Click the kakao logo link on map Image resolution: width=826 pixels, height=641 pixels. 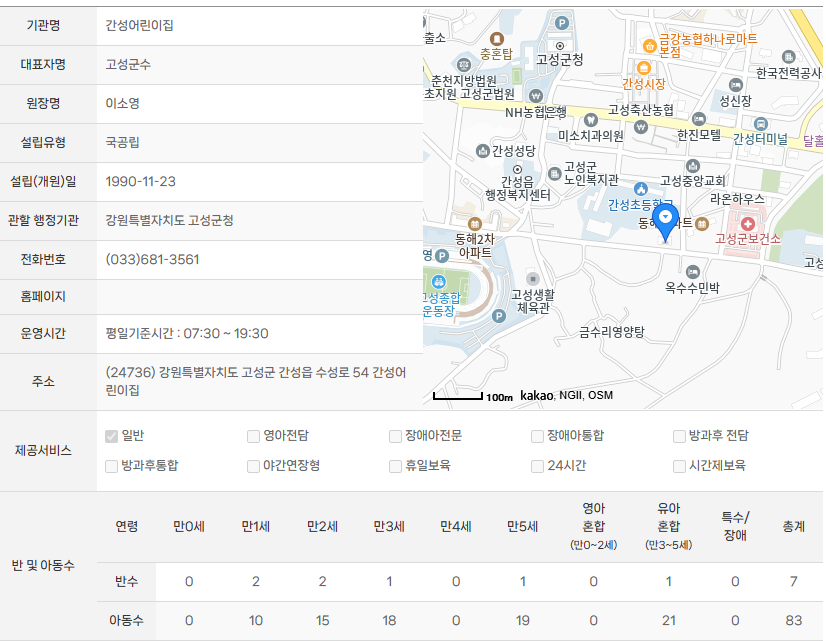536,396
